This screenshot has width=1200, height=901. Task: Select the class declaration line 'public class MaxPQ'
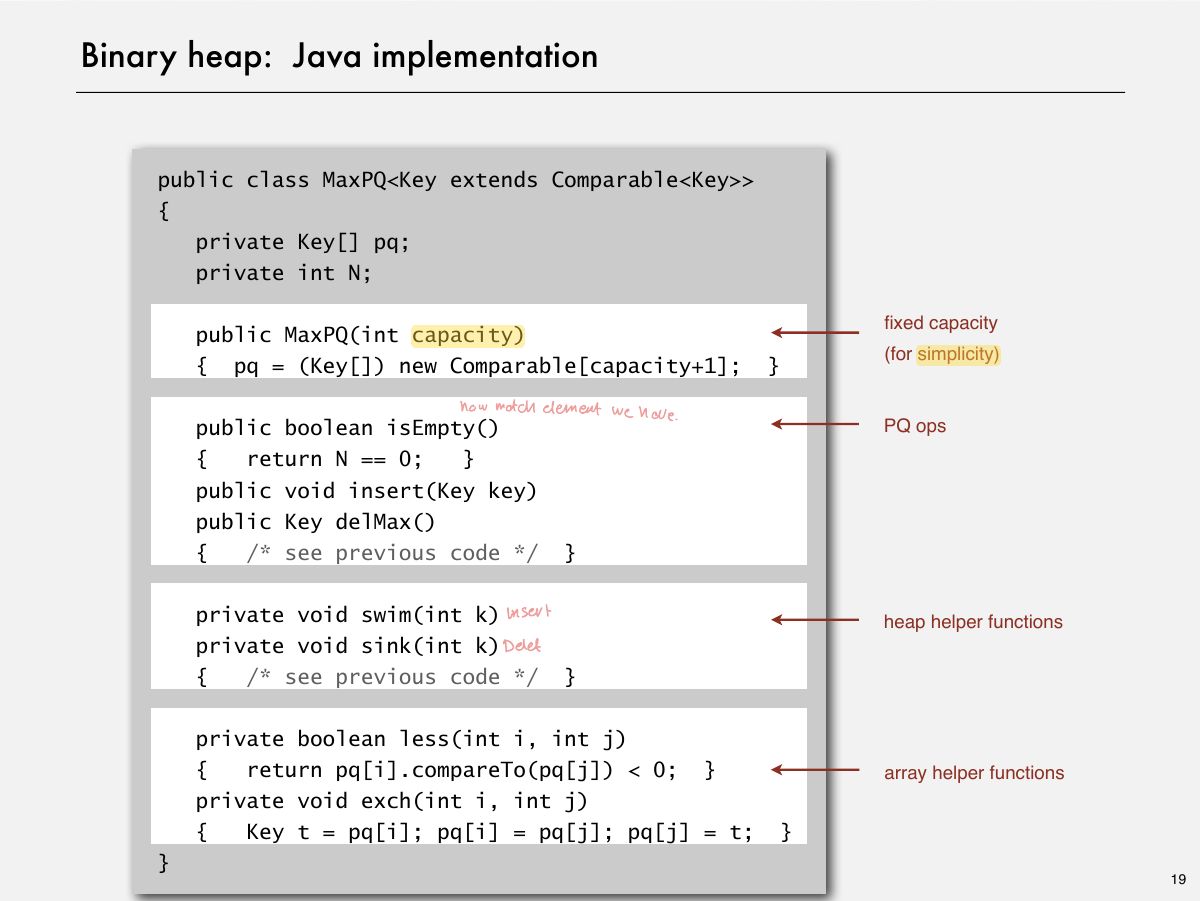coord(456,180)
